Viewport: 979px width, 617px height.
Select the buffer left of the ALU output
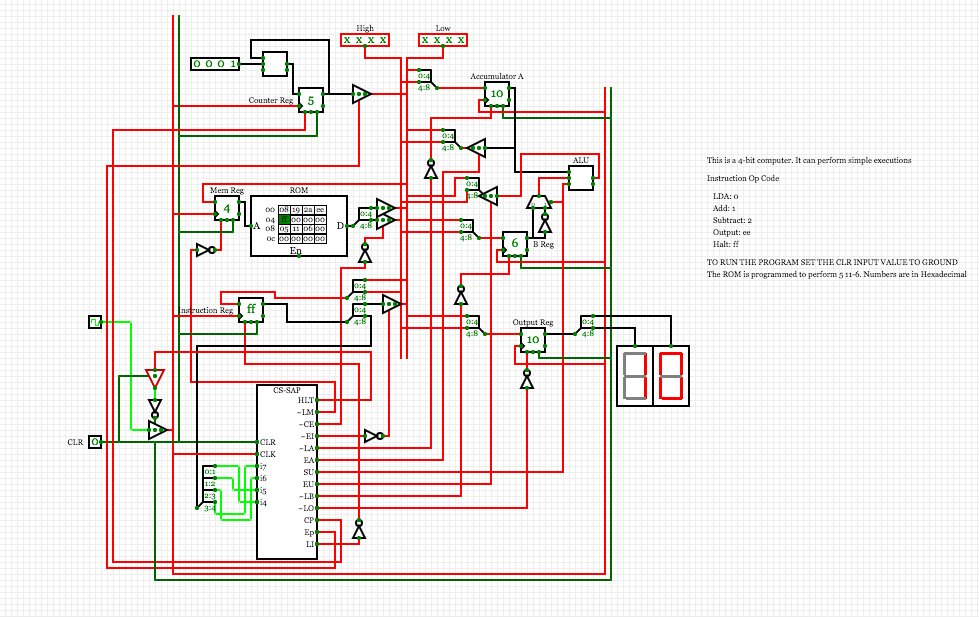(489, 195)
